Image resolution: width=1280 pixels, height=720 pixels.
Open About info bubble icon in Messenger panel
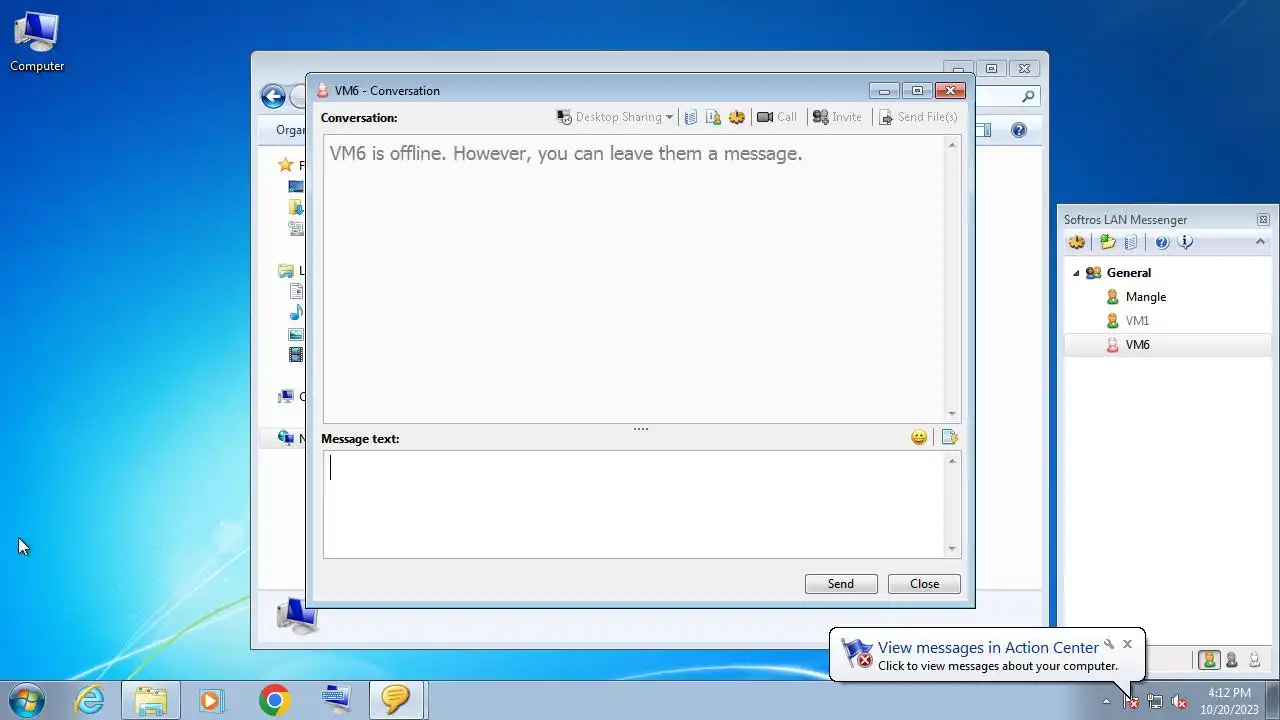pos(1186,242)
